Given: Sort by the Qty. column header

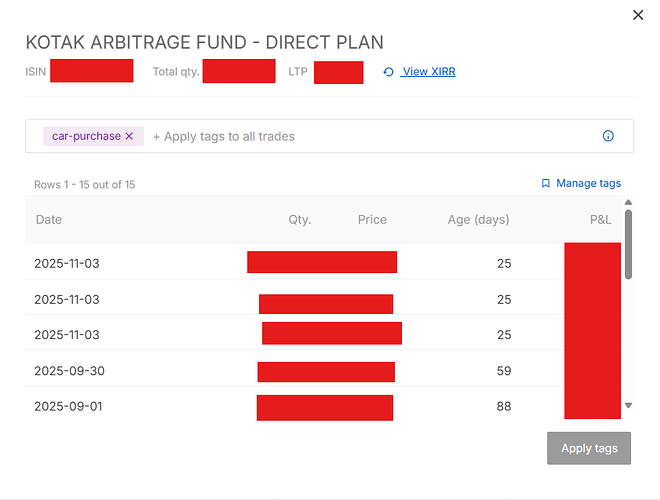Looking at the screenshot, I should click(300, 220).
